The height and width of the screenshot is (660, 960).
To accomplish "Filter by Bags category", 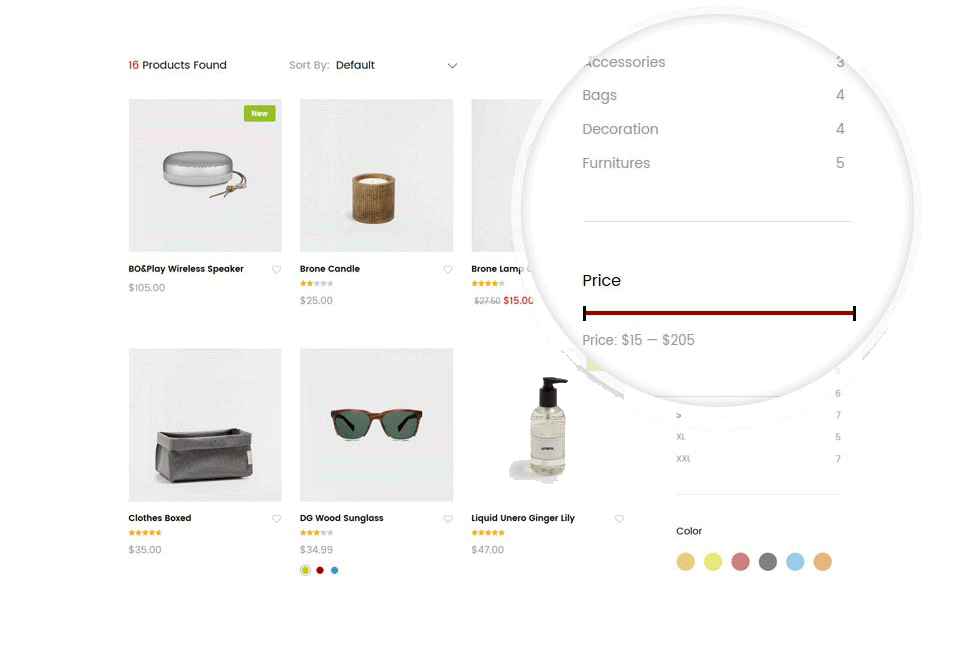I will pyautogui.click(x=599, y=96).
